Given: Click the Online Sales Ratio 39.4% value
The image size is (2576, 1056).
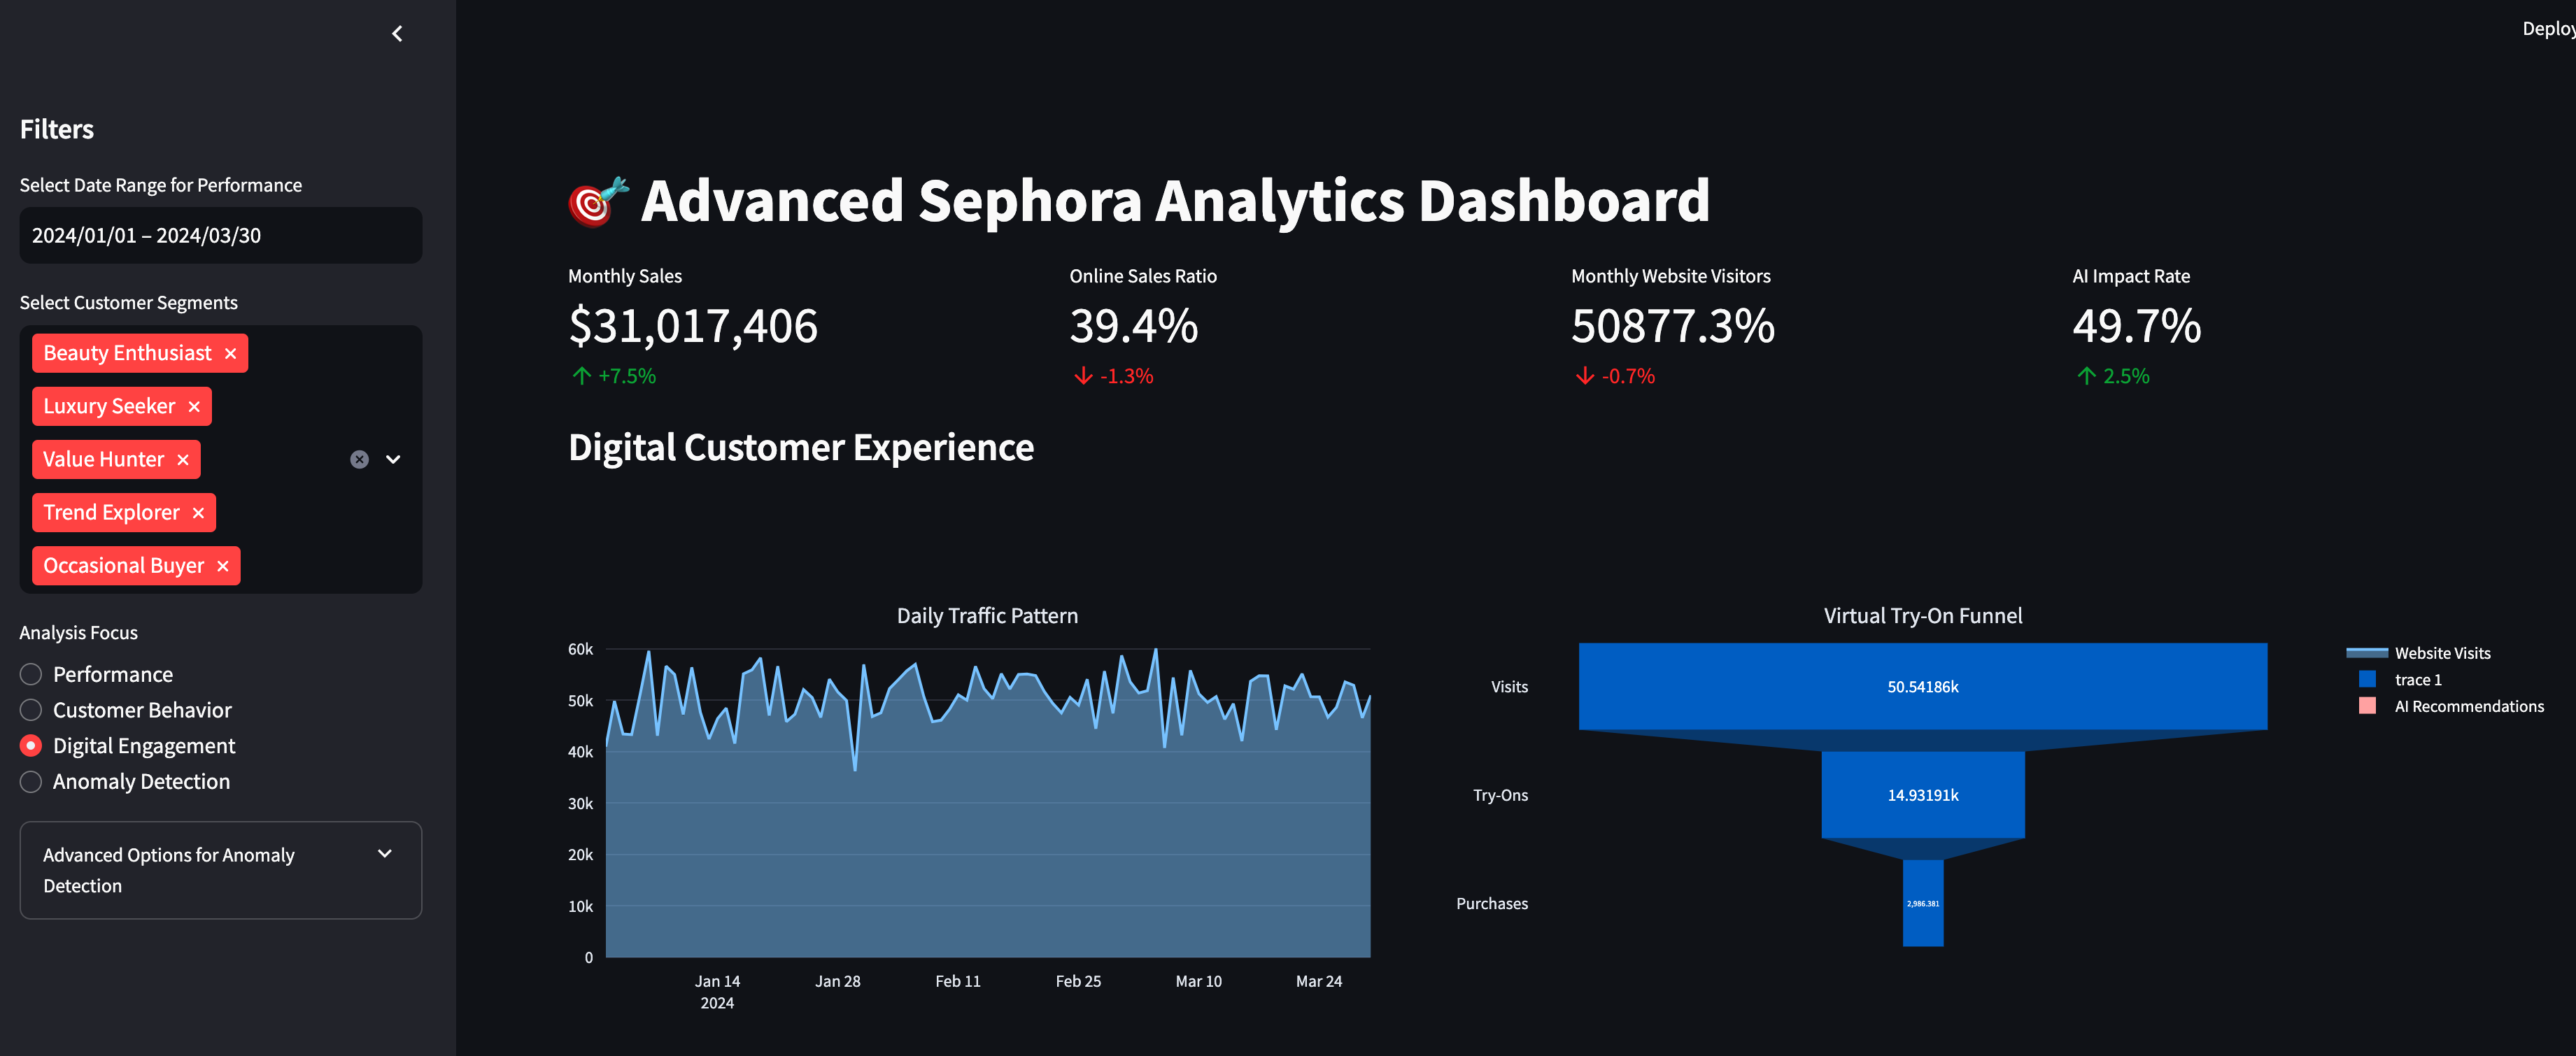Looking at the screenshot, I should 1134,326.
